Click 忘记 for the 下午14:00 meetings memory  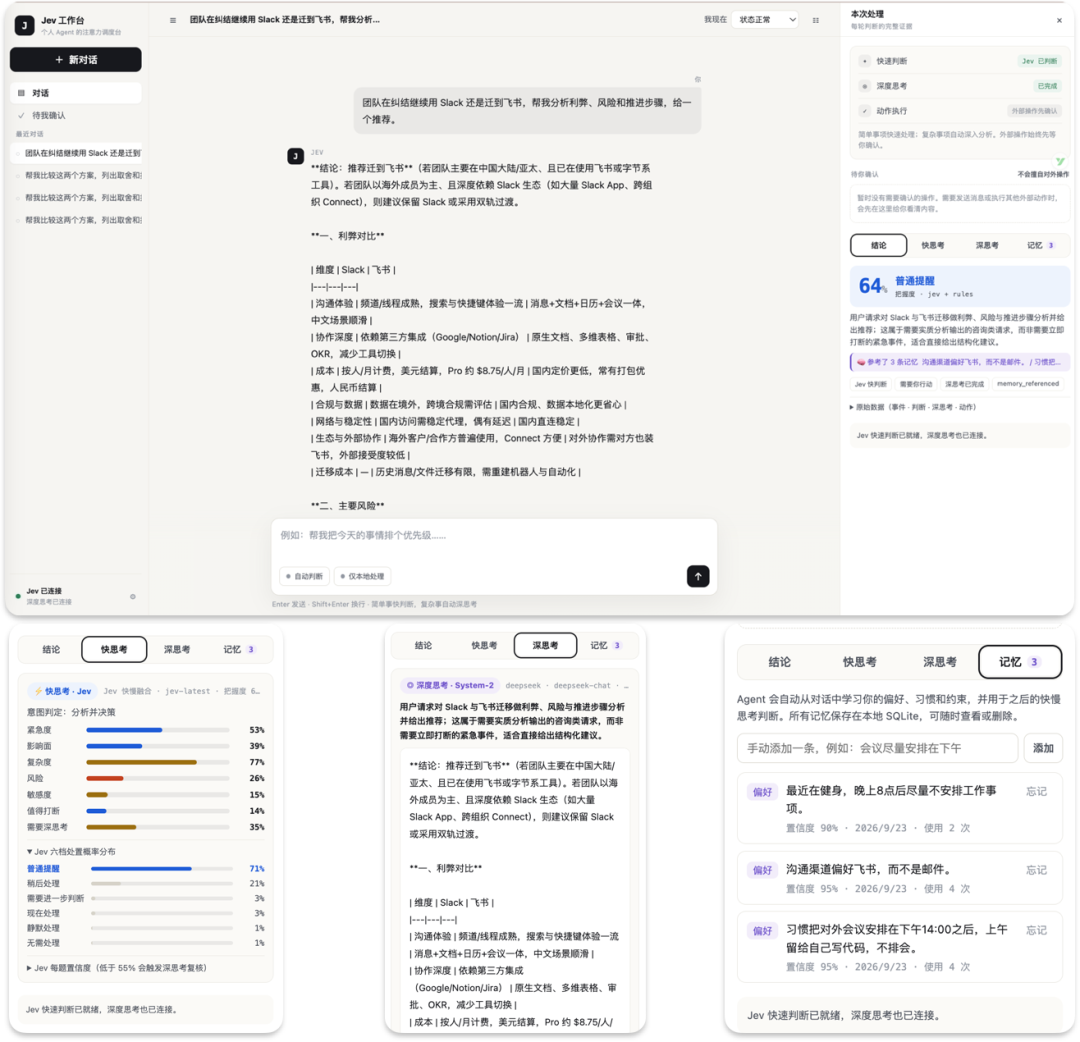click(1036, 930)
